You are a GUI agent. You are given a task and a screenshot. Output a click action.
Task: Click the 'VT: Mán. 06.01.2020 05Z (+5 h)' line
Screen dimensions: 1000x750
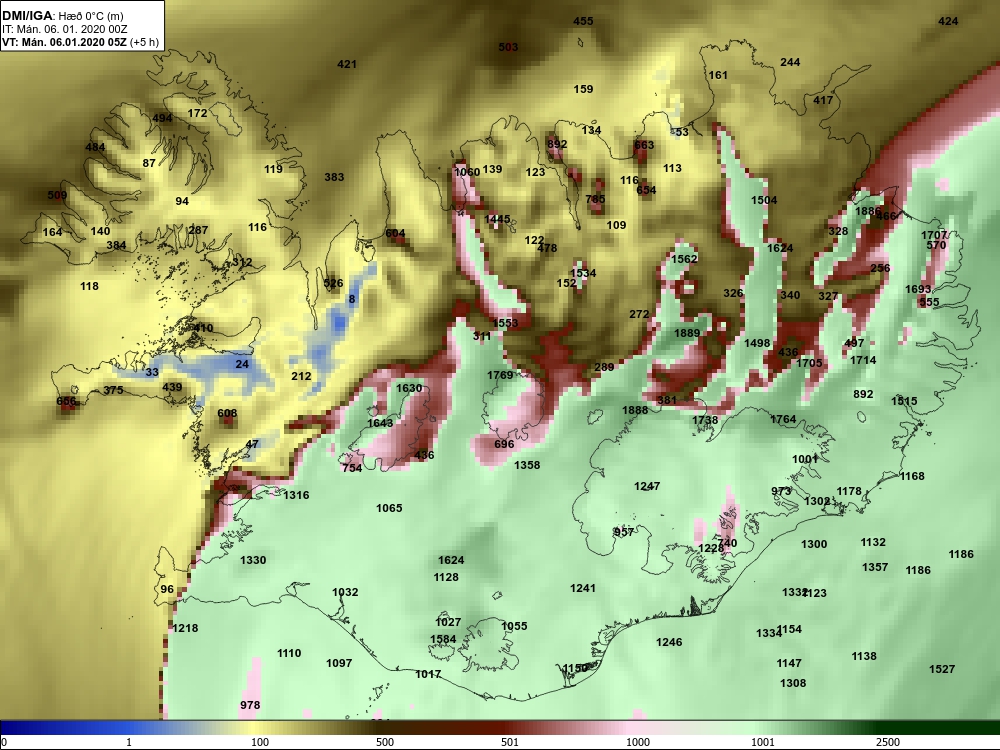tap(80, 43)
